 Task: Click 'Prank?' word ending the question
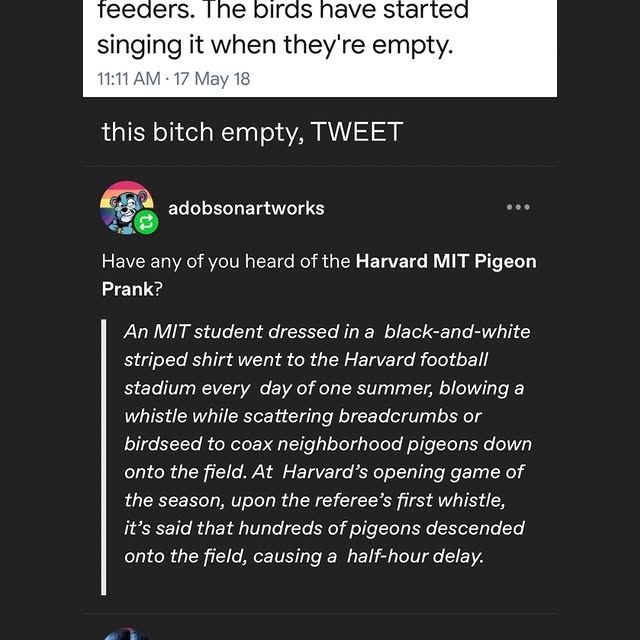[x=128, y=290]
